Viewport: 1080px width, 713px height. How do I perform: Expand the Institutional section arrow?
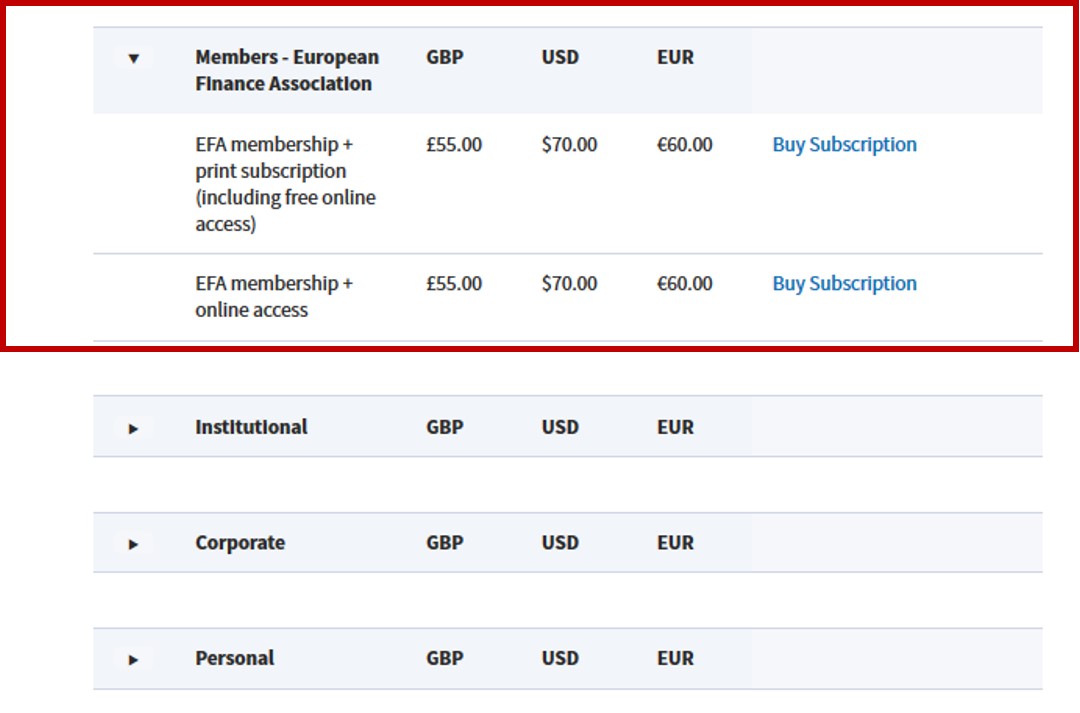click(x=134, y=429)
